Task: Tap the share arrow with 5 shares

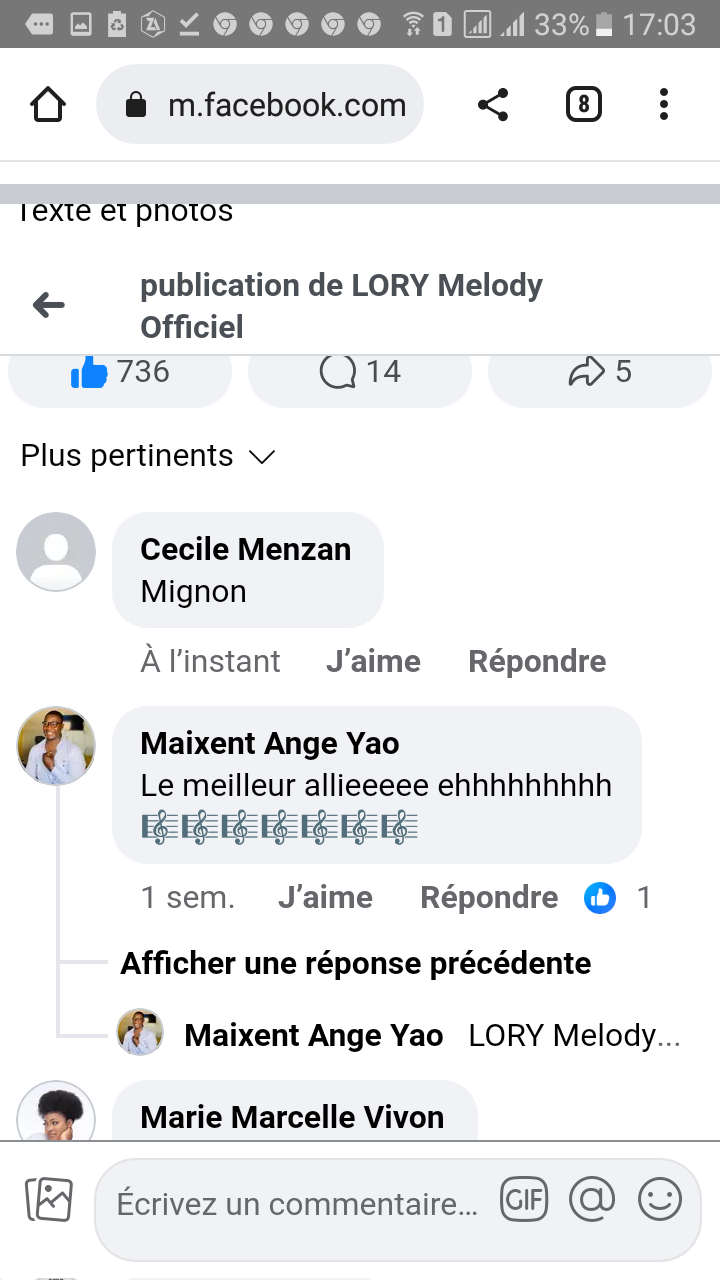Action: pos(600,373)
